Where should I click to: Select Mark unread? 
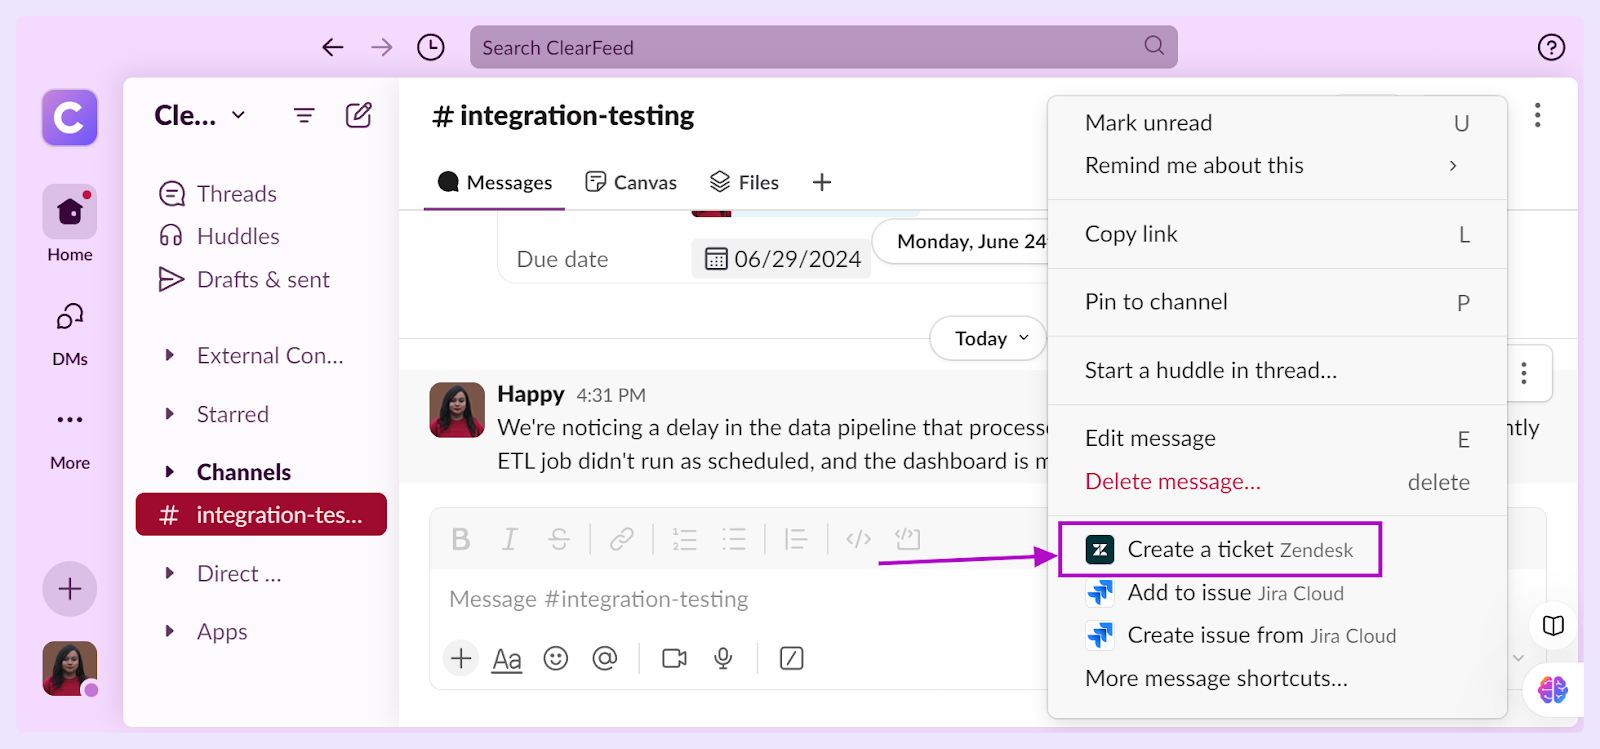pyautogui.click(x=1277, y=123)
